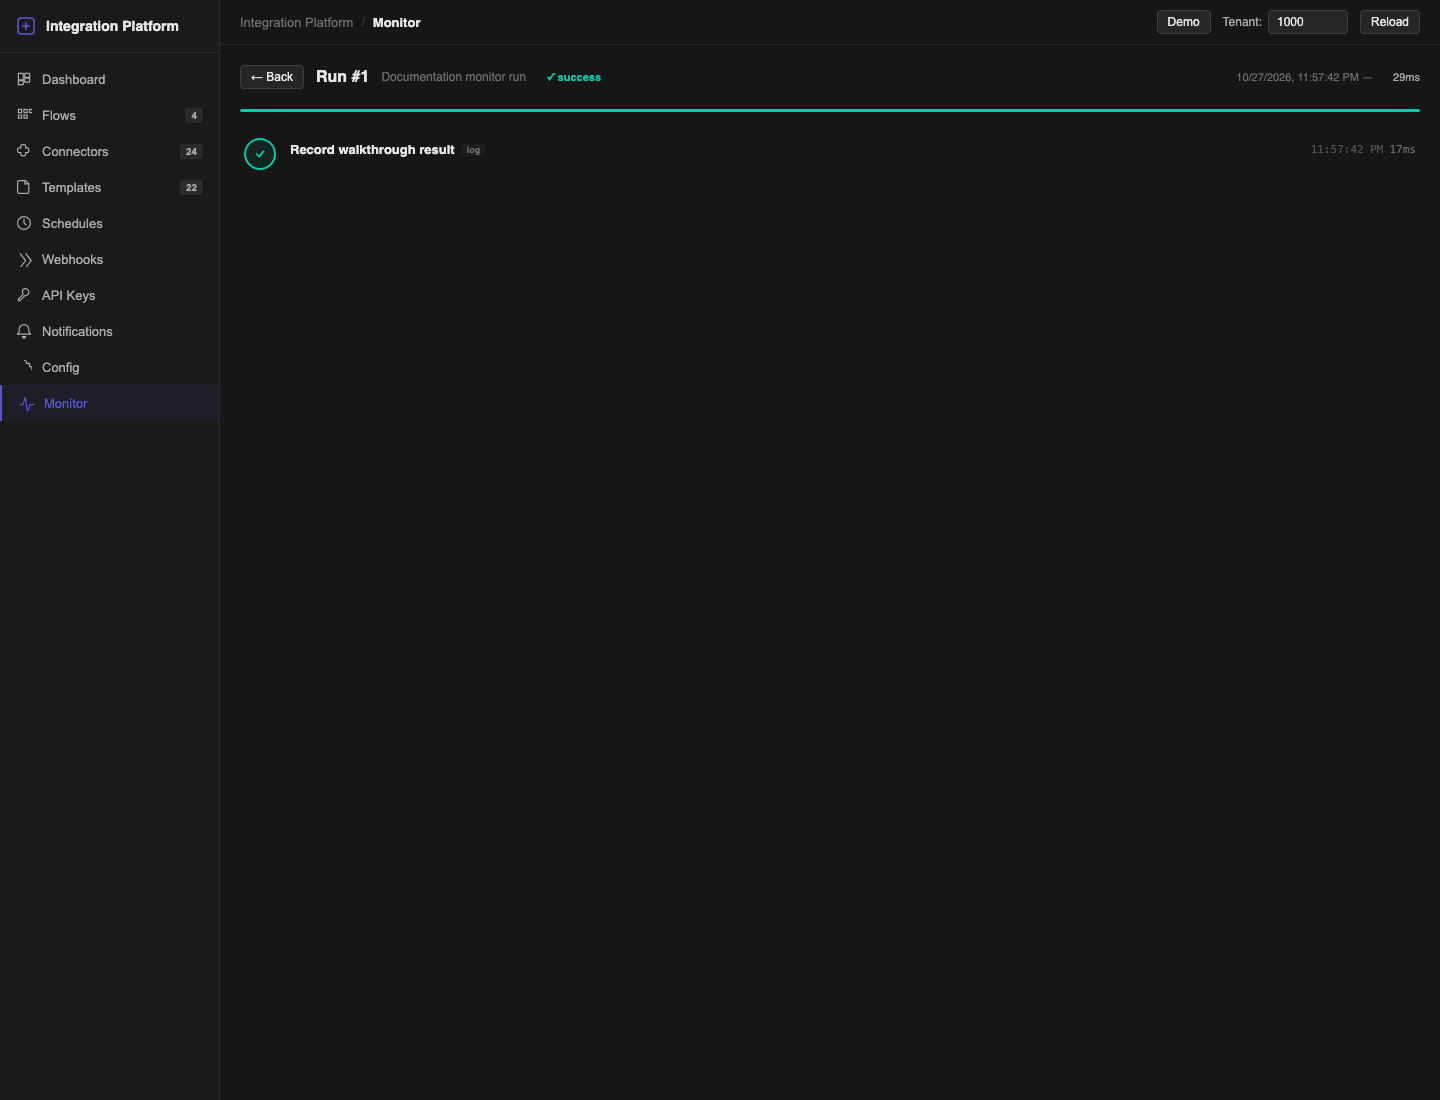Click the Dashboard grid icon
The image size is (1440, 1100).
point(24,79)
